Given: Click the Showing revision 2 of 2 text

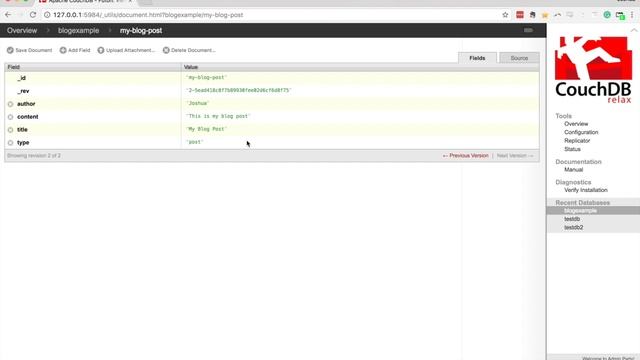Looking at the screenshot, I should click(34, 156).
